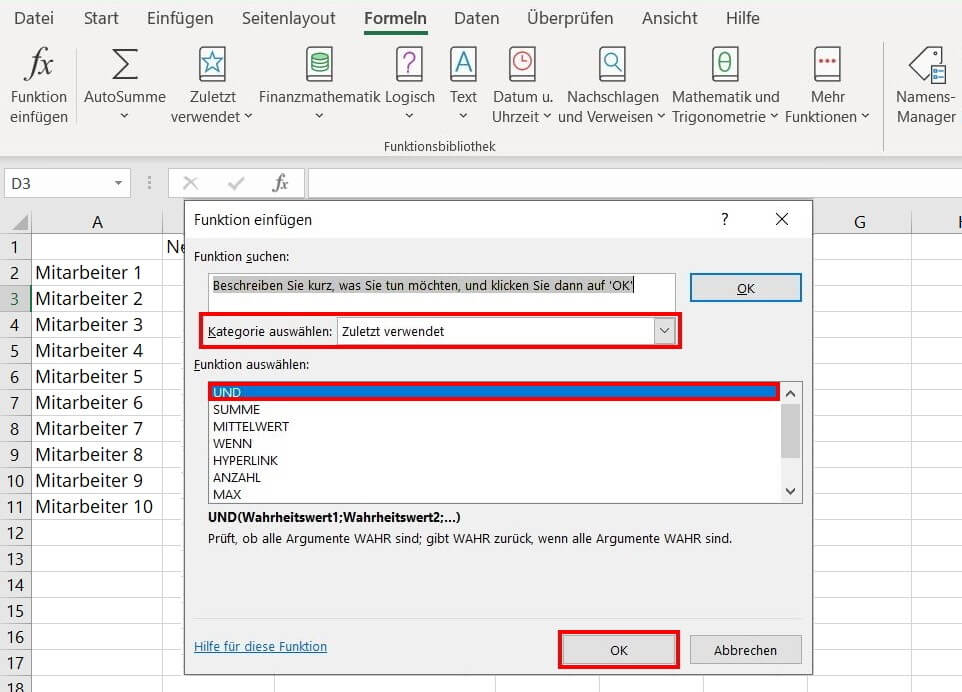
Task: Expand the Logisch dropdown arrow
Action: point(409,116)
